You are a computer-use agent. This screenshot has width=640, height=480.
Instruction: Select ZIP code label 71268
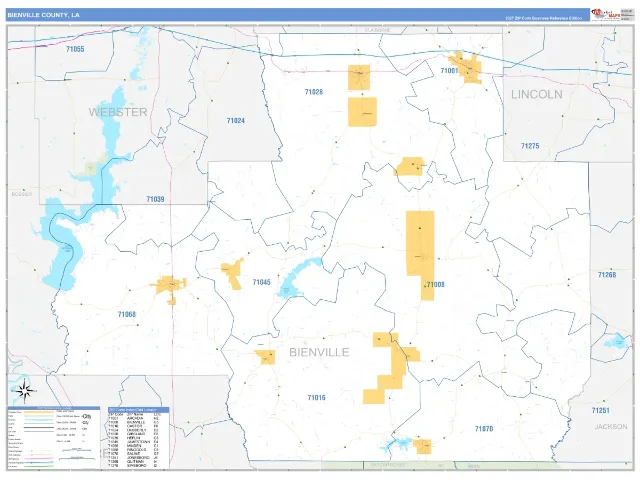click(607, 275)
